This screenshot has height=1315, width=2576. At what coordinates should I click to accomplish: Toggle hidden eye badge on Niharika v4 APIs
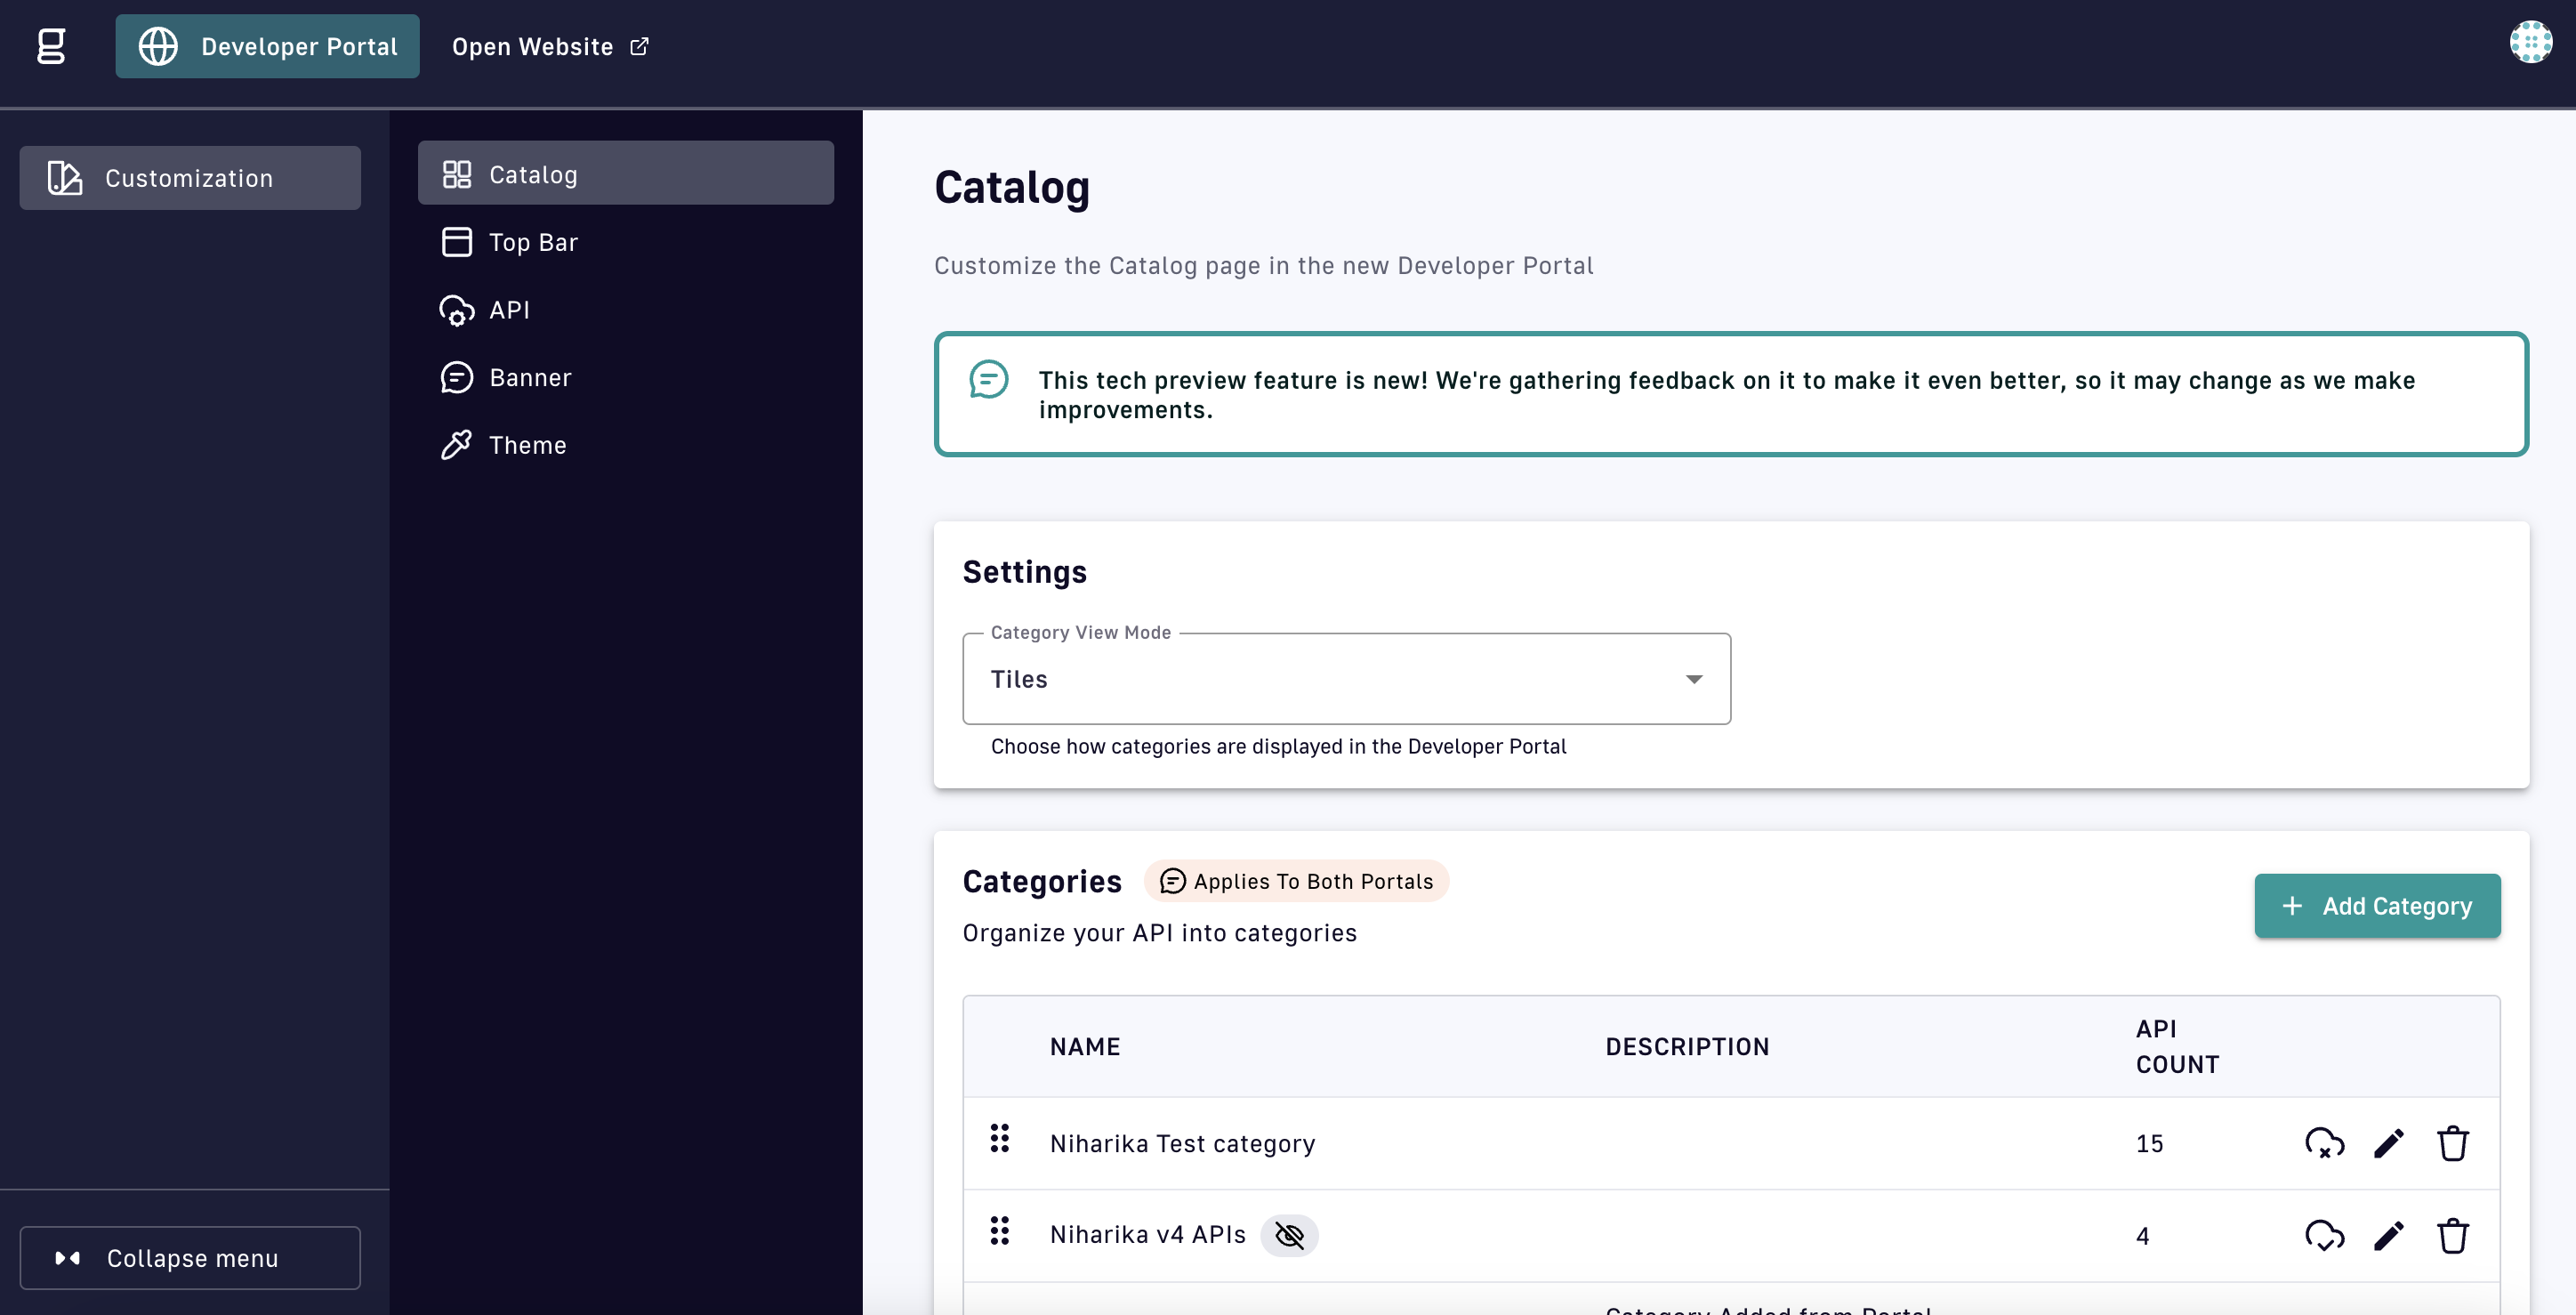1289,1236
